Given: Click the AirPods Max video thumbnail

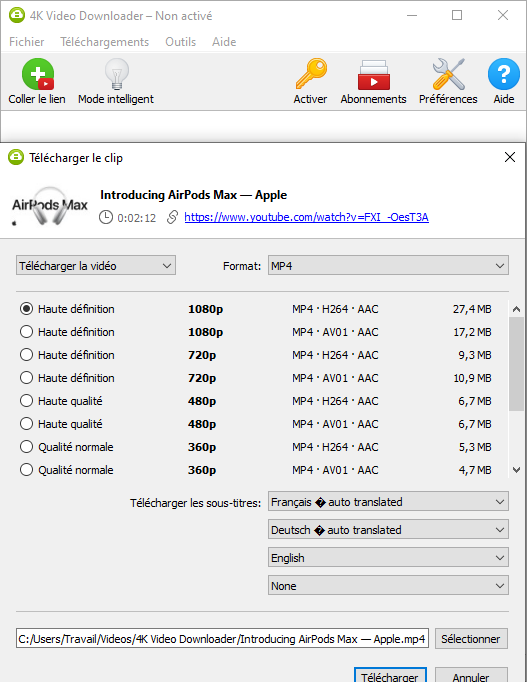Looking at the screenshot, I should (50, 206).
